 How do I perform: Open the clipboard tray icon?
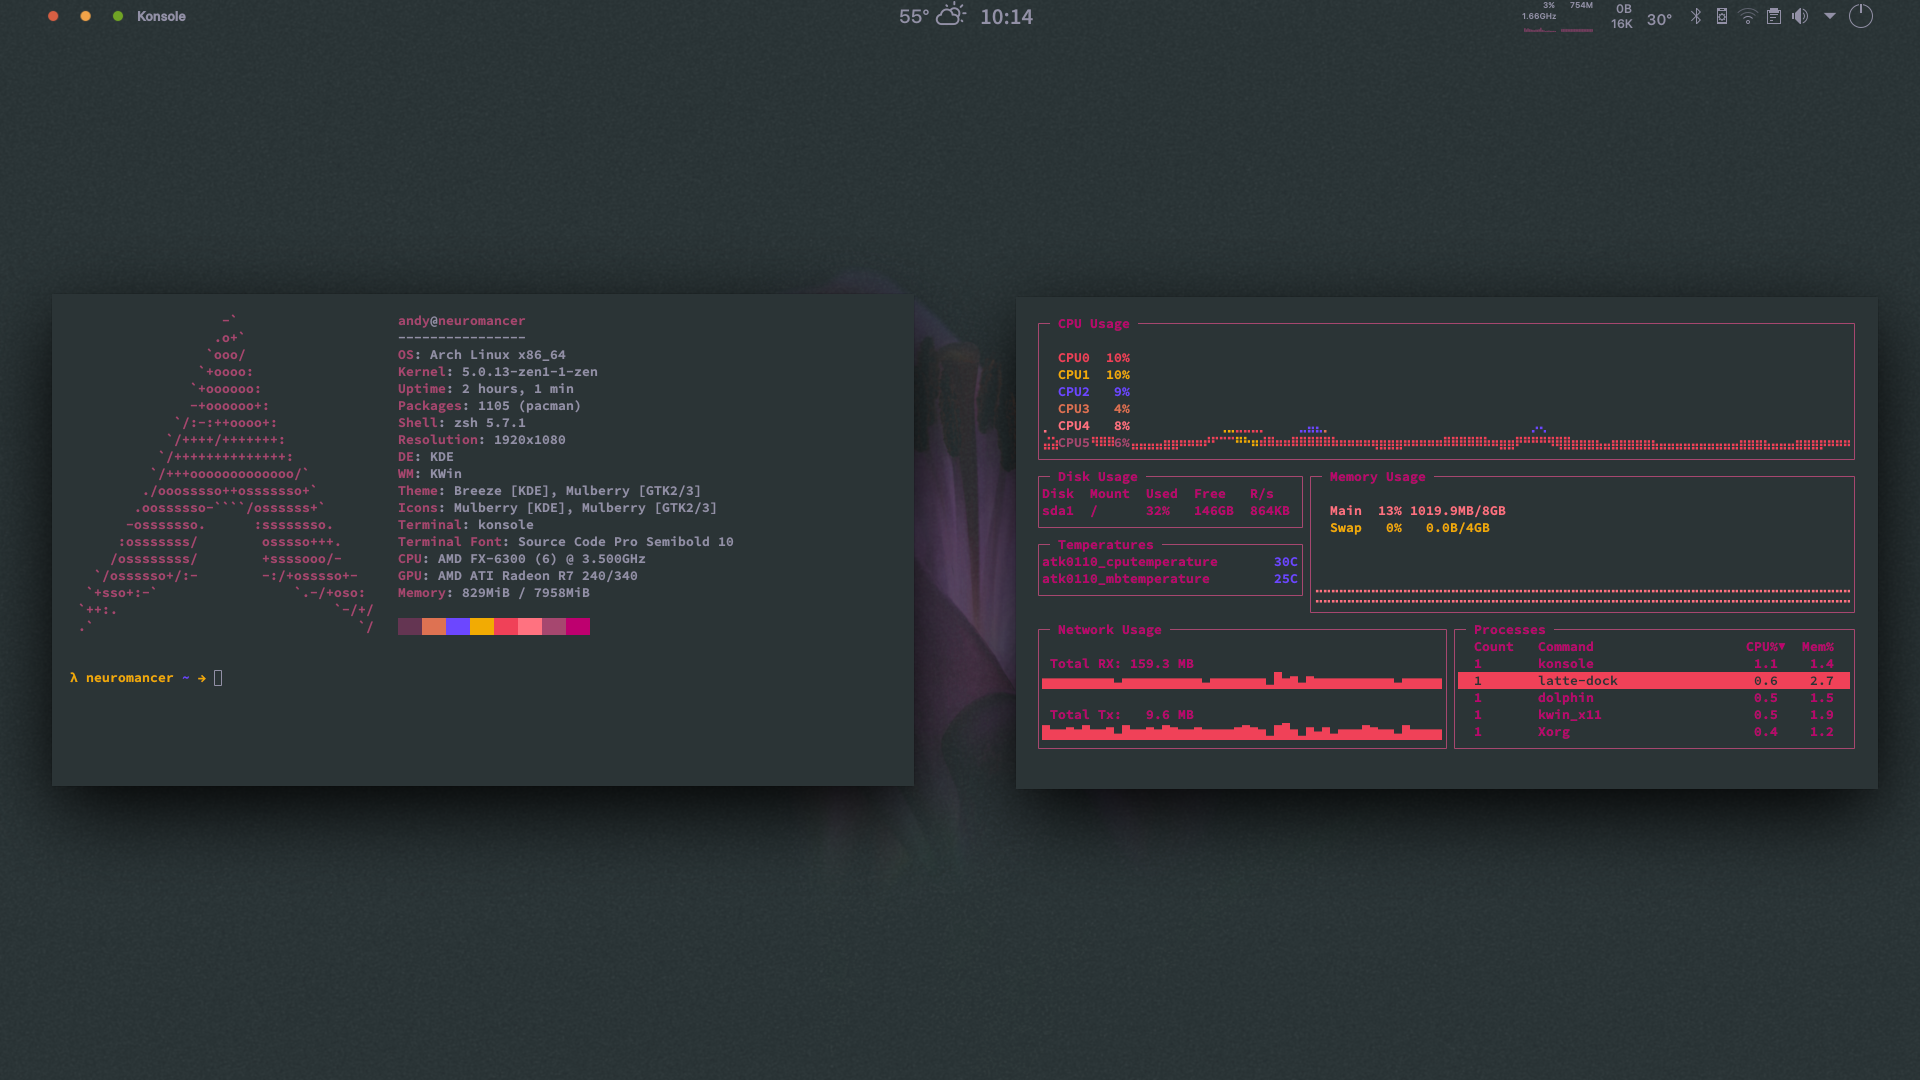click(1774, 16)
